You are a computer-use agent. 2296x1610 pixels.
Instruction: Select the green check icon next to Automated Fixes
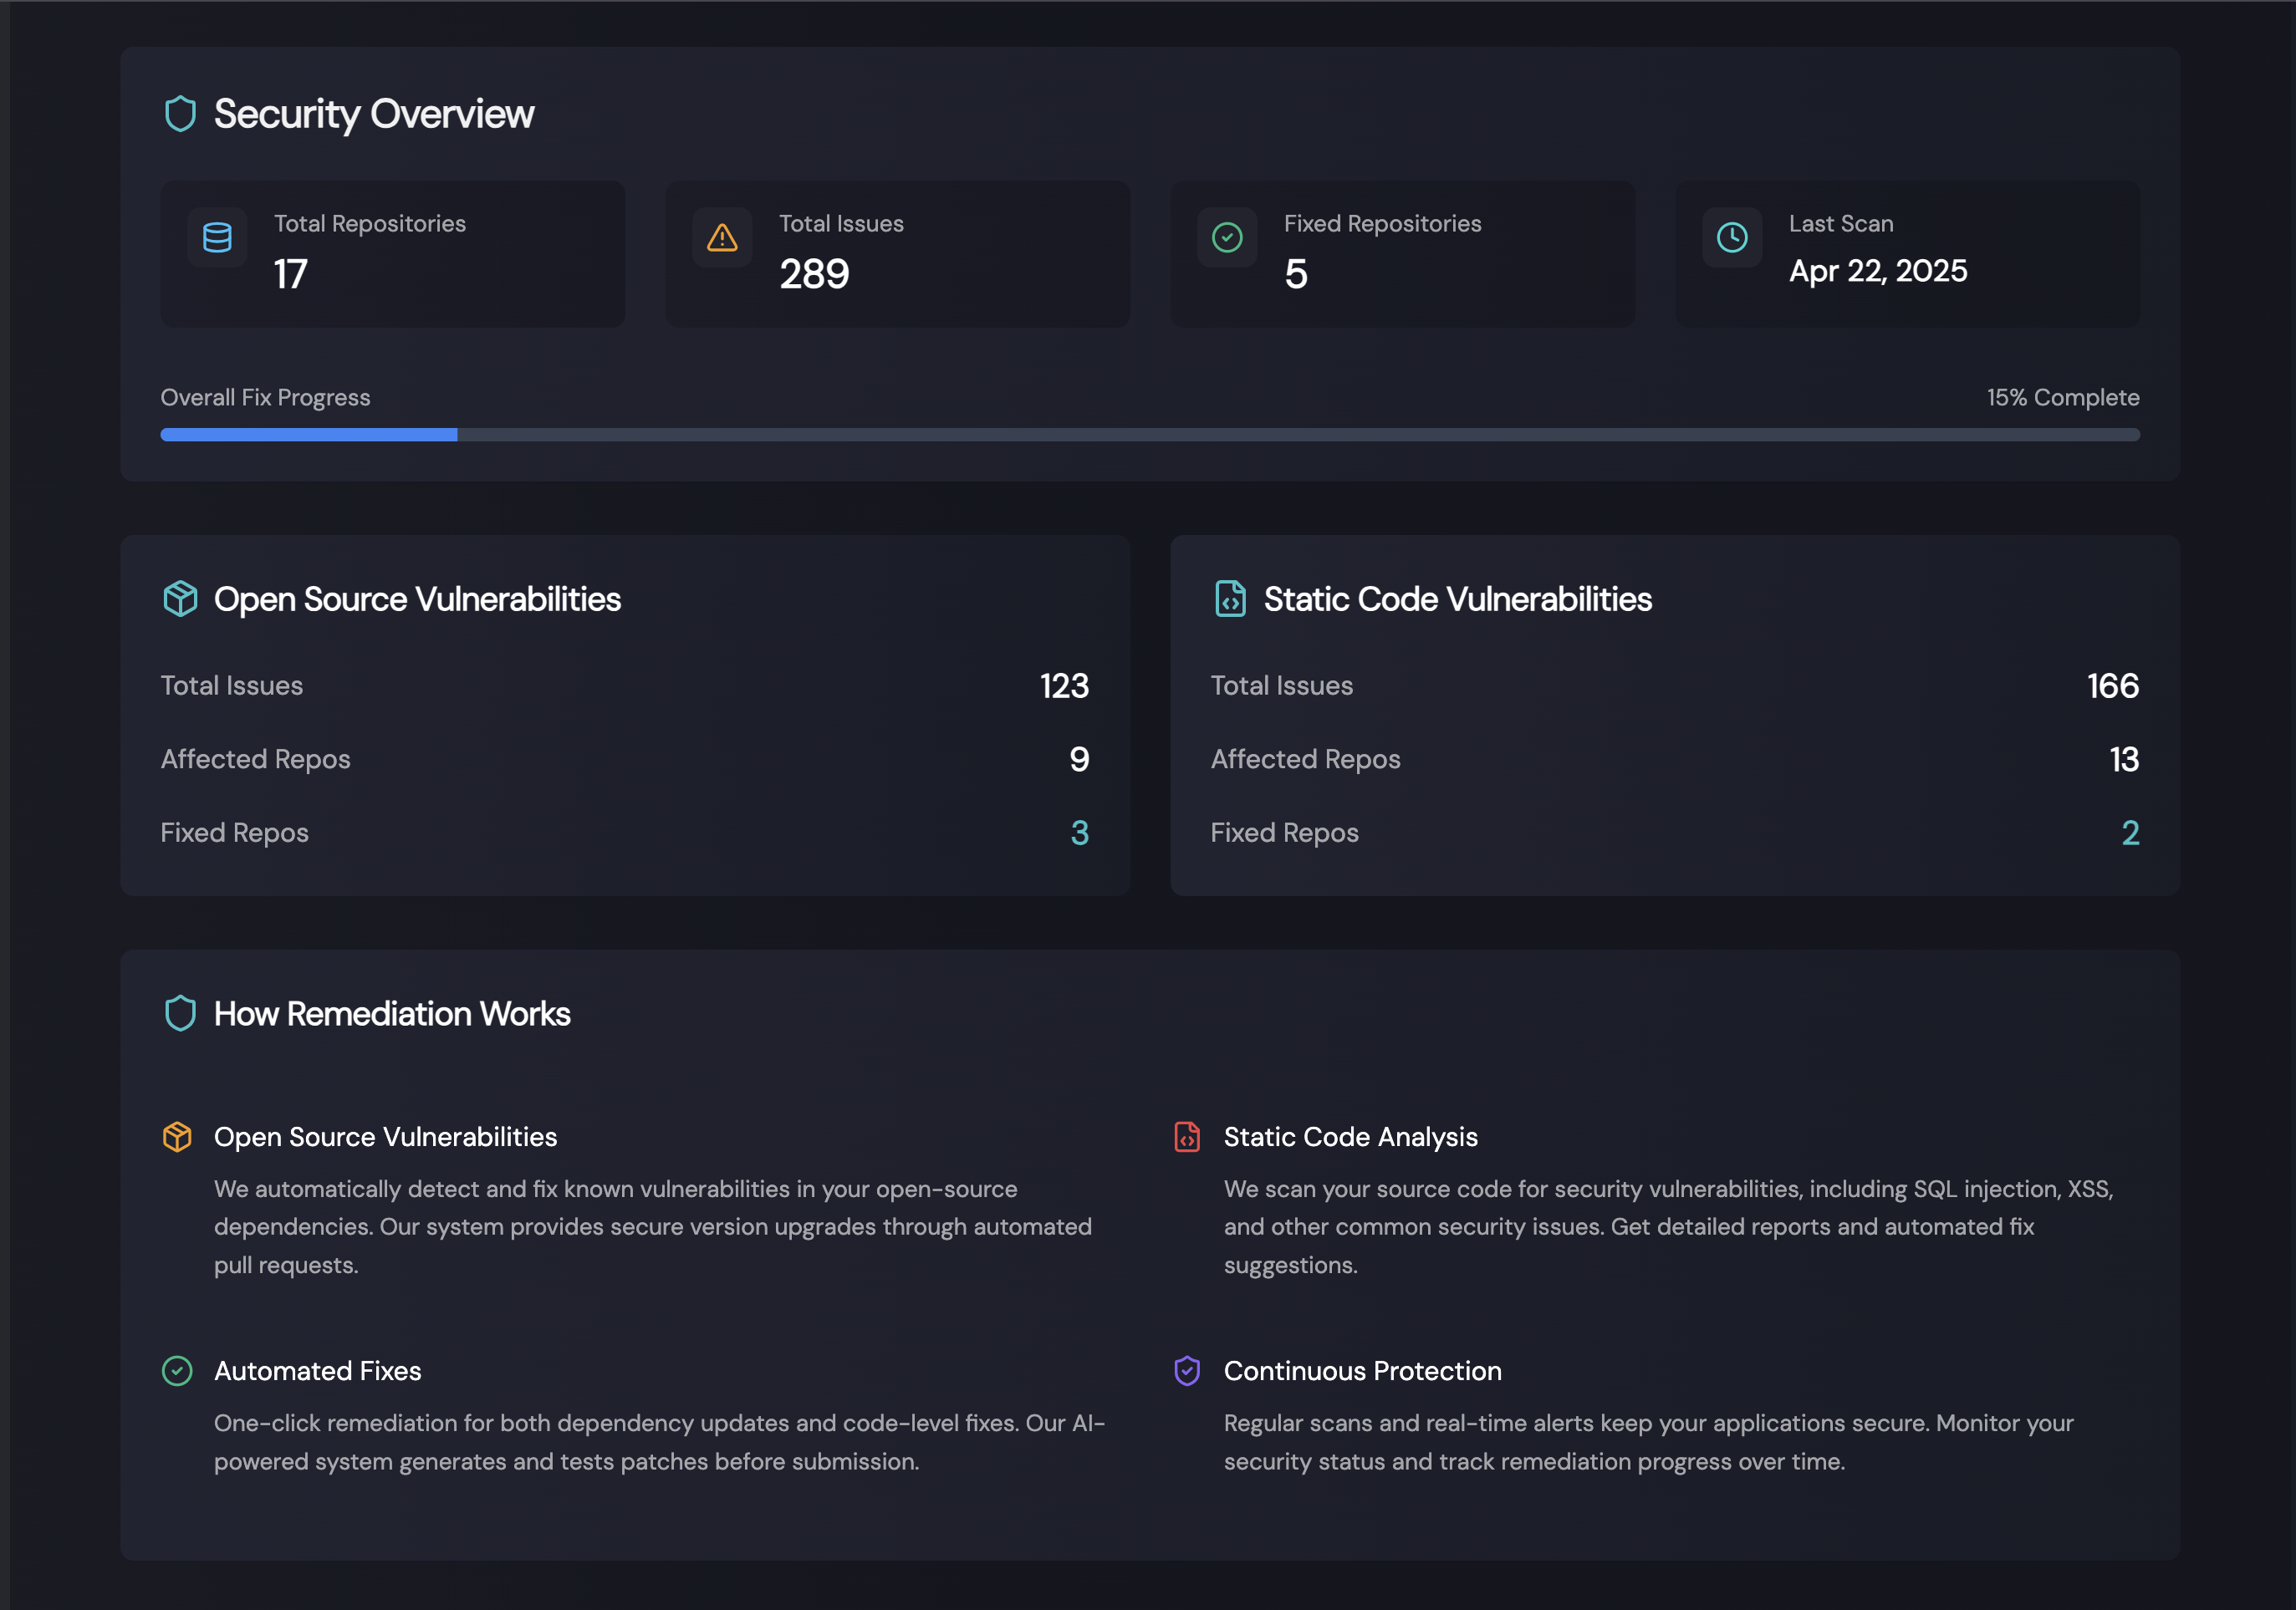tap(178, 1371)
